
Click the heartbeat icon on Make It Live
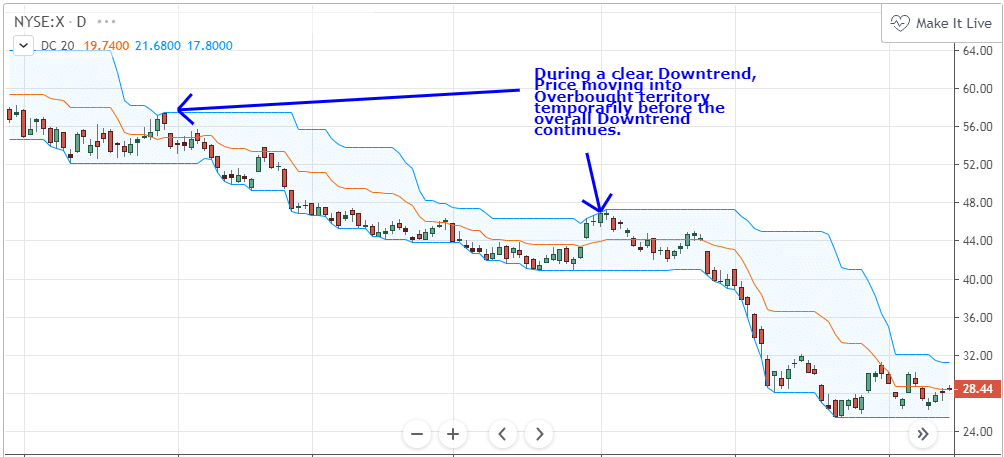[x=900, y=22]
